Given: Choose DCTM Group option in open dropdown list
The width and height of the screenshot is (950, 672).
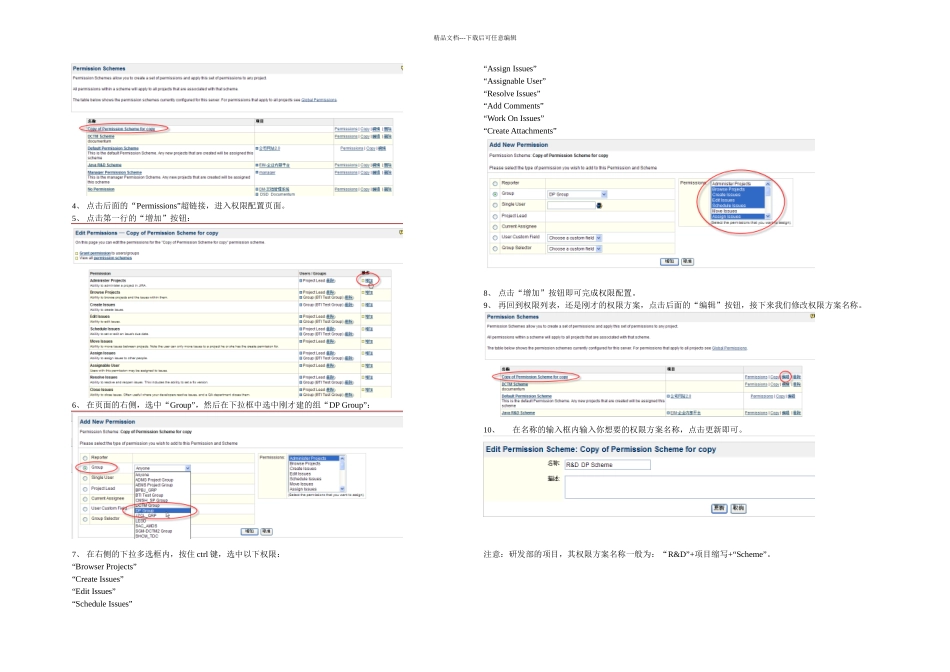Looking at the screenshot, I should 162,505.
